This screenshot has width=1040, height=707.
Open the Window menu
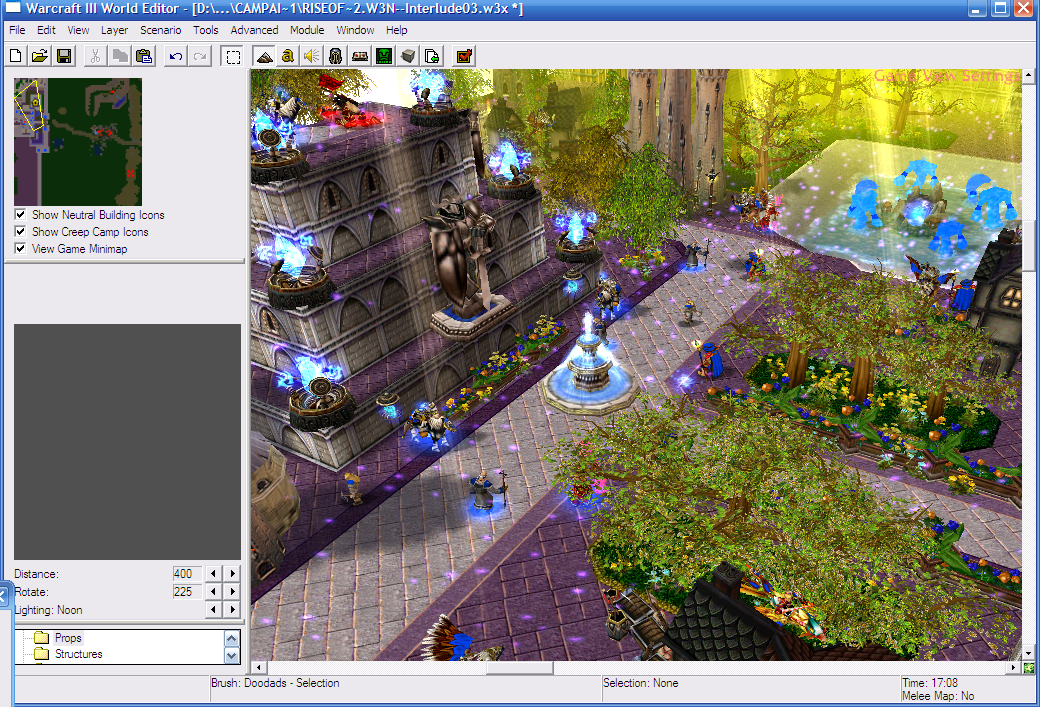tap(355, 30)
